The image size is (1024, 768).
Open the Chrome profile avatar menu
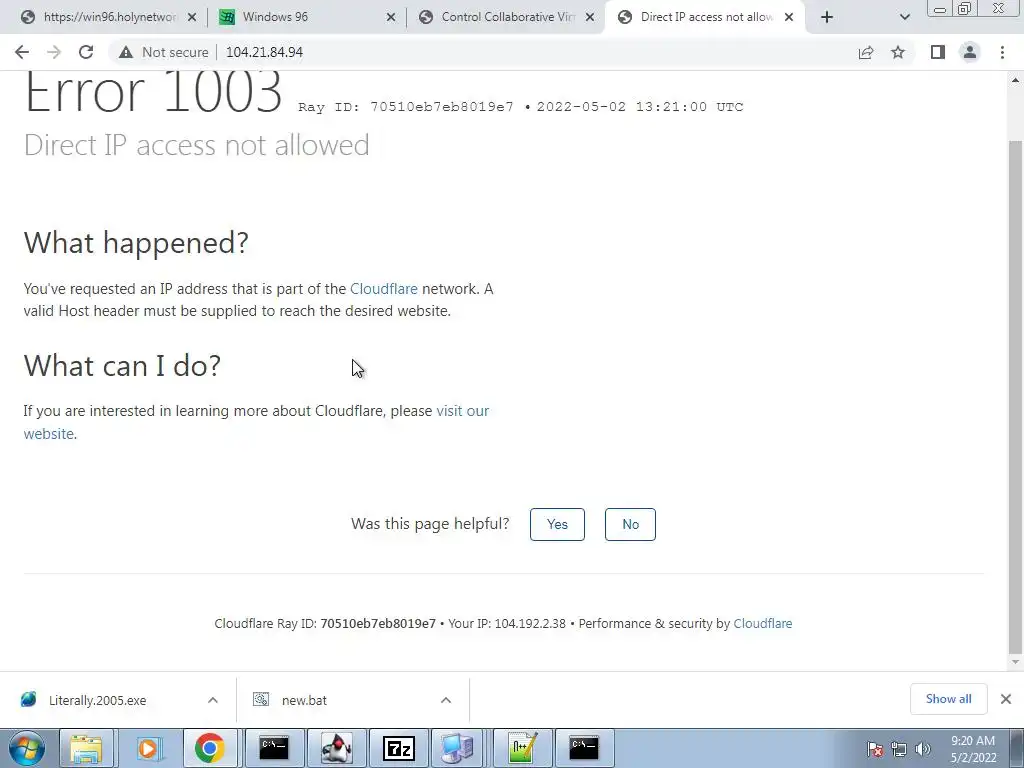coord(970,52)
